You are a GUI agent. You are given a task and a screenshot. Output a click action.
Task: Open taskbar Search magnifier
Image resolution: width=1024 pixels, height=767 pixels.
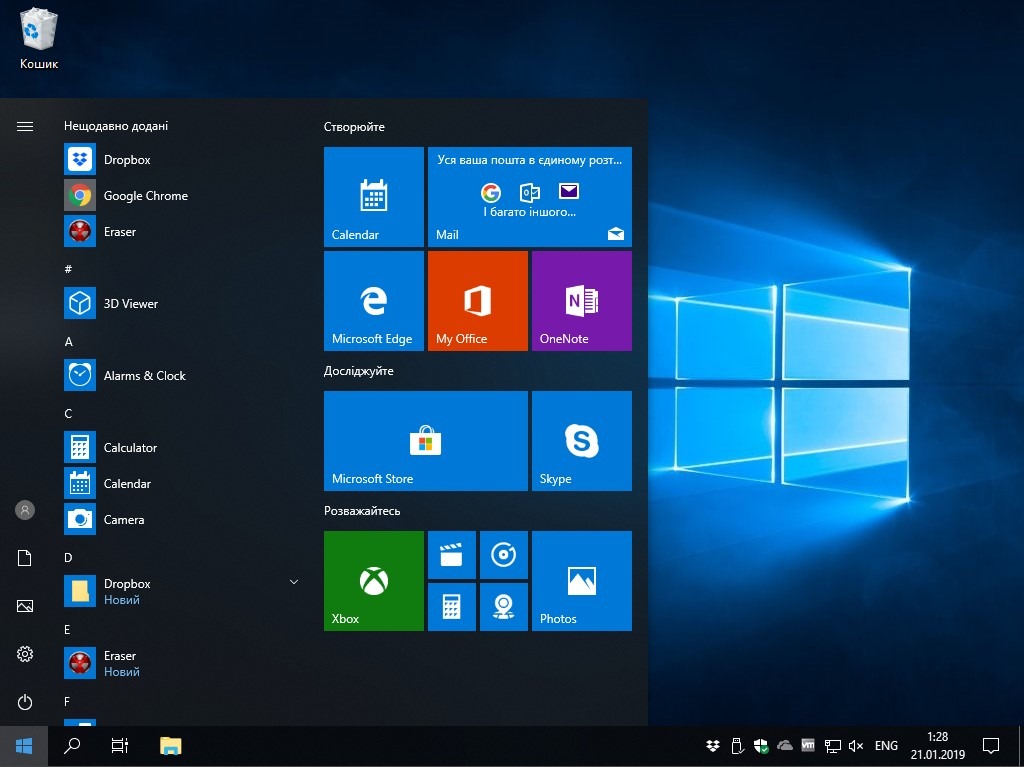pyautogui.click(x=72, y=745)
